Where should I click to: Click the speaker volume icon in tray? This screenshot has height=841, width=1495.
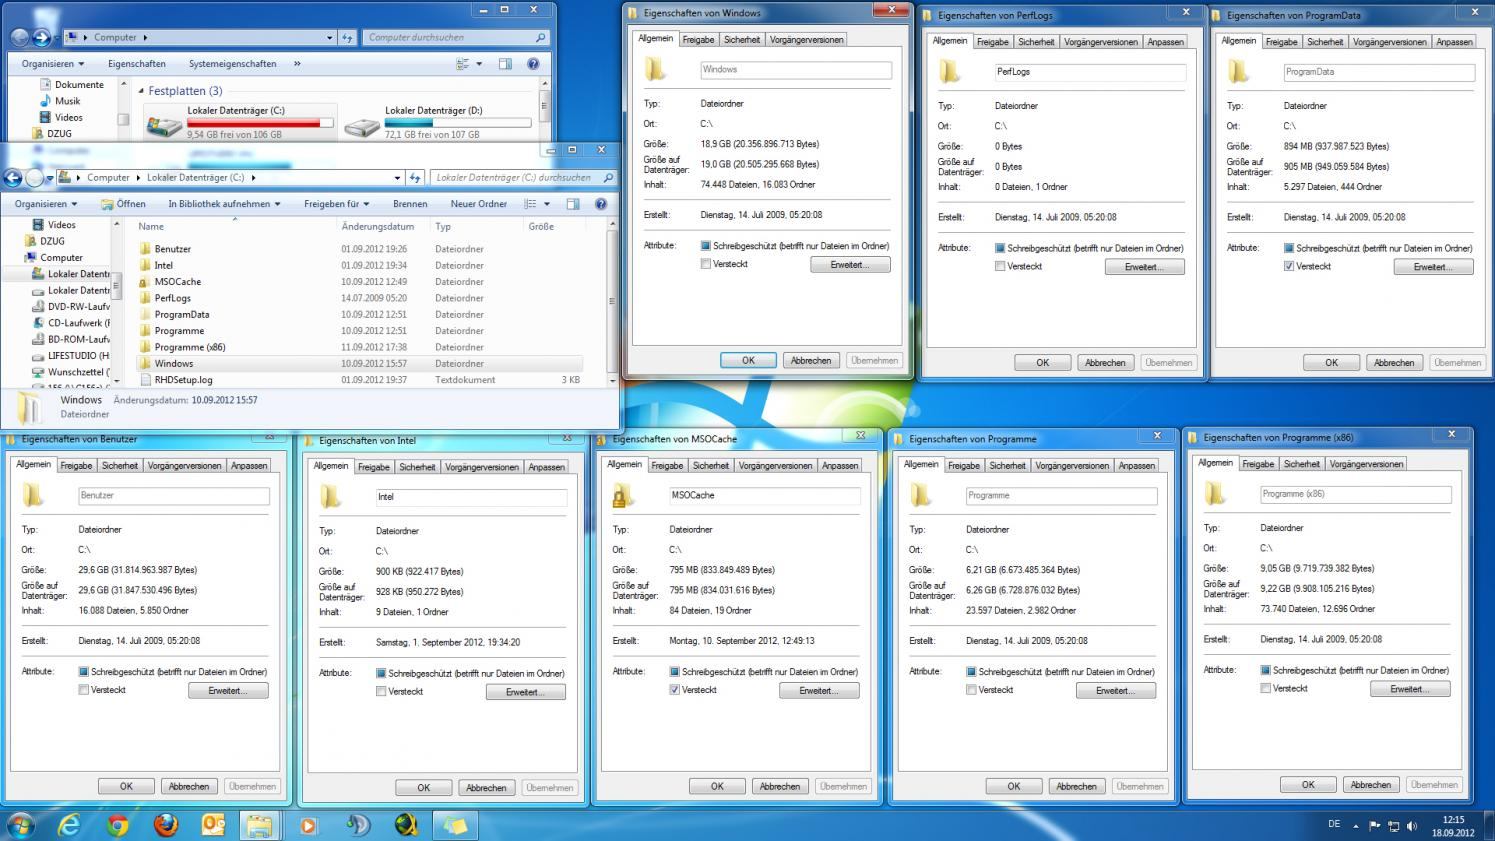(x=1412, y=826)
